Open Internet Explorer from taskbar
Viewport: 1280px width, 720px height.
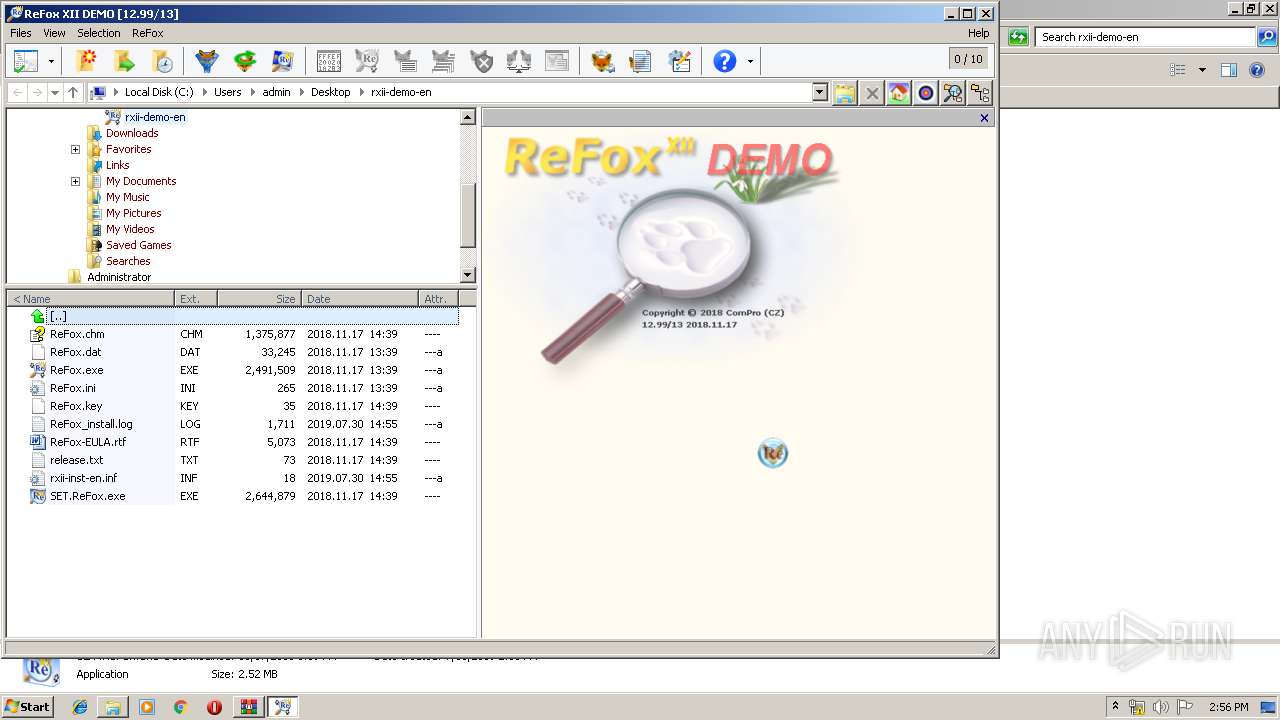(80, 707)
